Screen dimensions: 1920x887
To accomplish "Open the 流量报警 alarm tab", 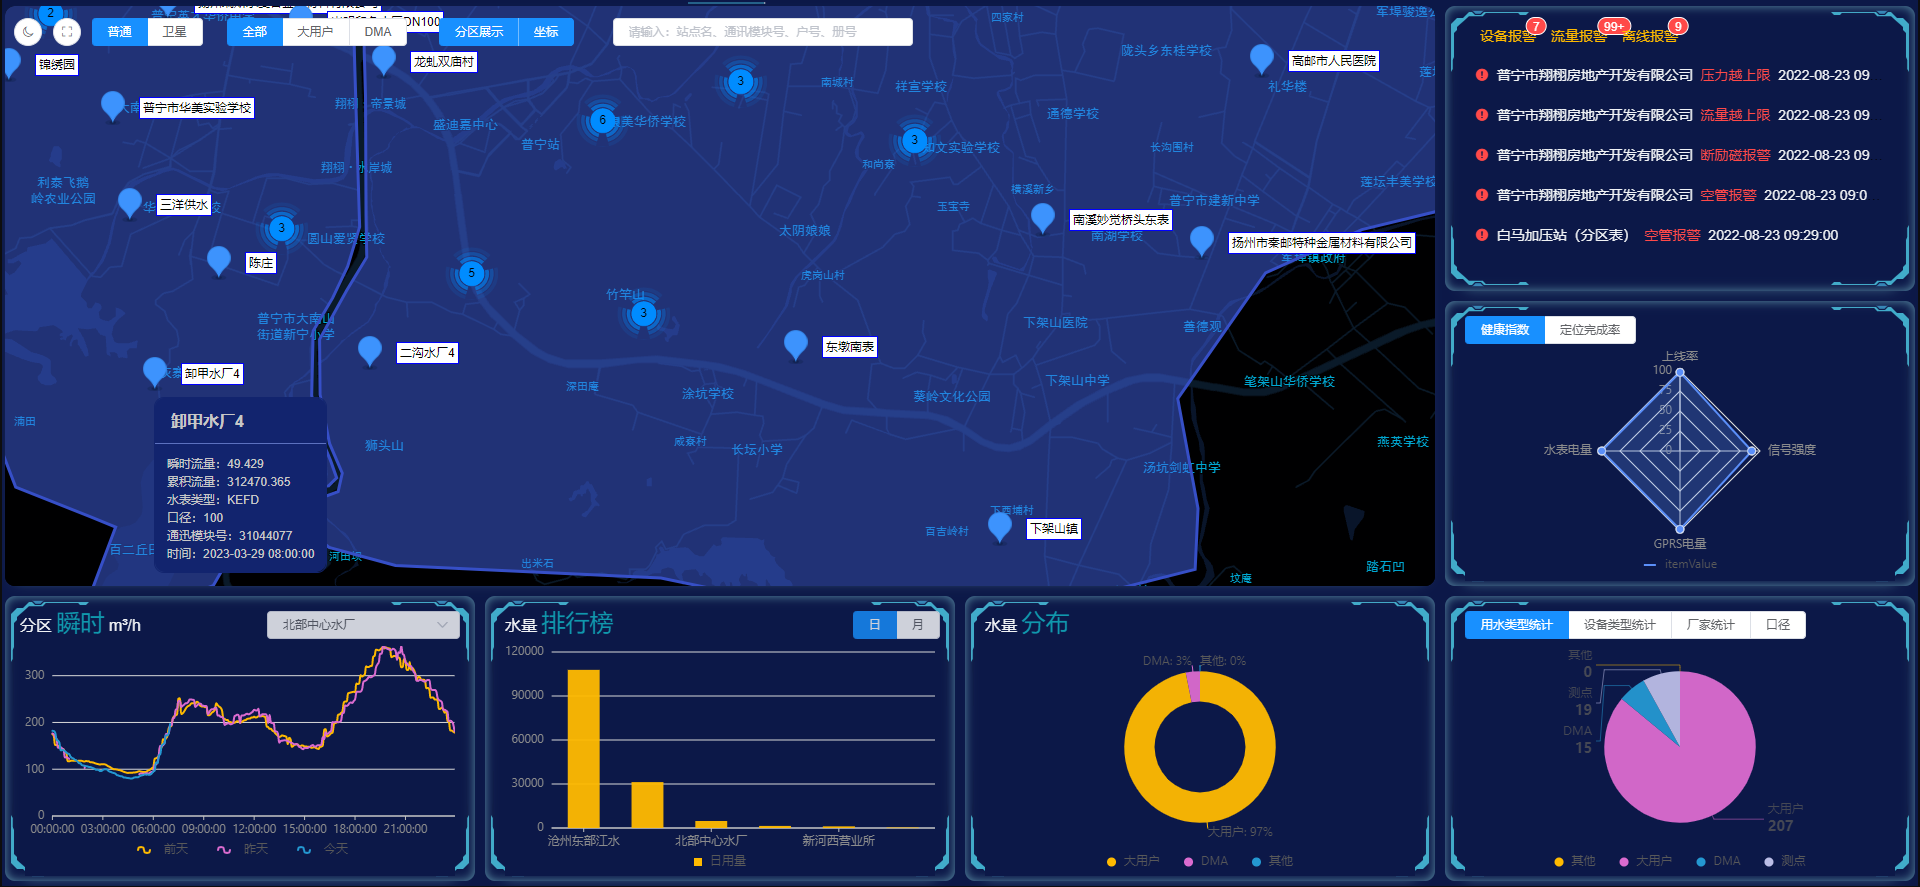I will [x=1578, y=36].
